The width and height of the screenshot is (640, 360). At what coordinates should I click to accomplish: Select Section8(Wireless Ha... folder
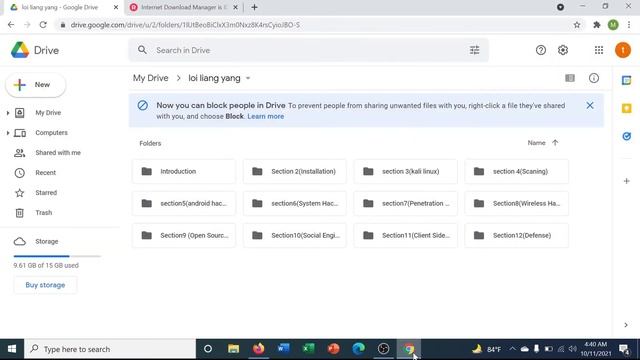coord(516,203)
